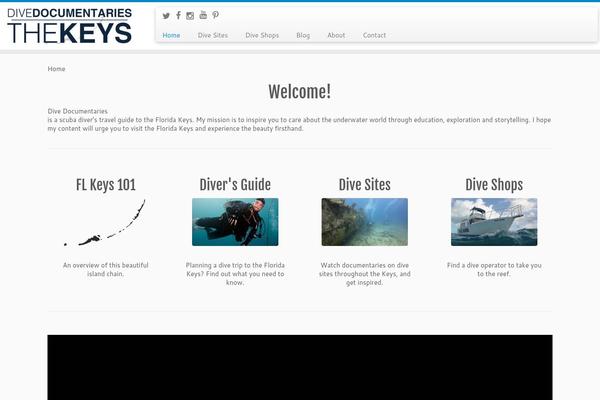Go to the Blog menu item

pos(303,35)
